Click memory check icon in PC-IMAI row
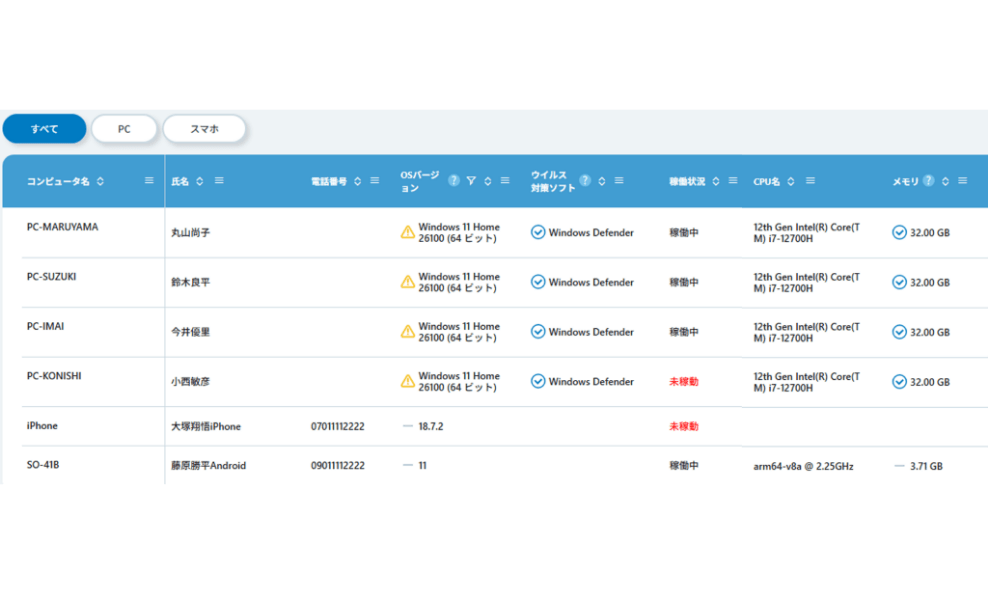 coord(899,332)
